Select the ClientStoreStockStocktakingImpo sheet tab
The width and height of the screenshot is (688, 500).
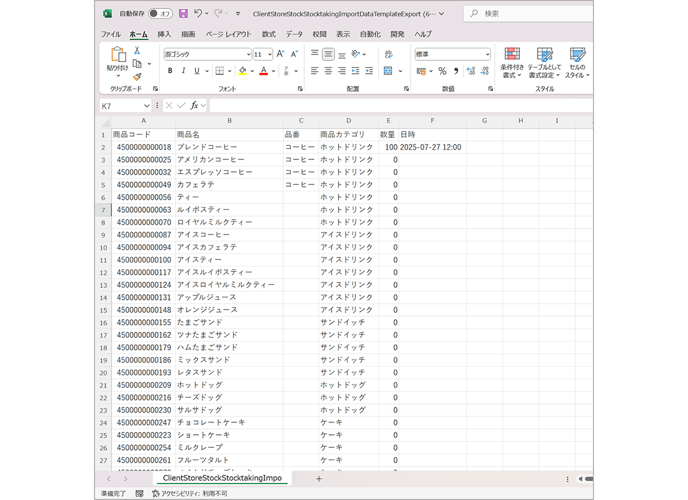222,478
